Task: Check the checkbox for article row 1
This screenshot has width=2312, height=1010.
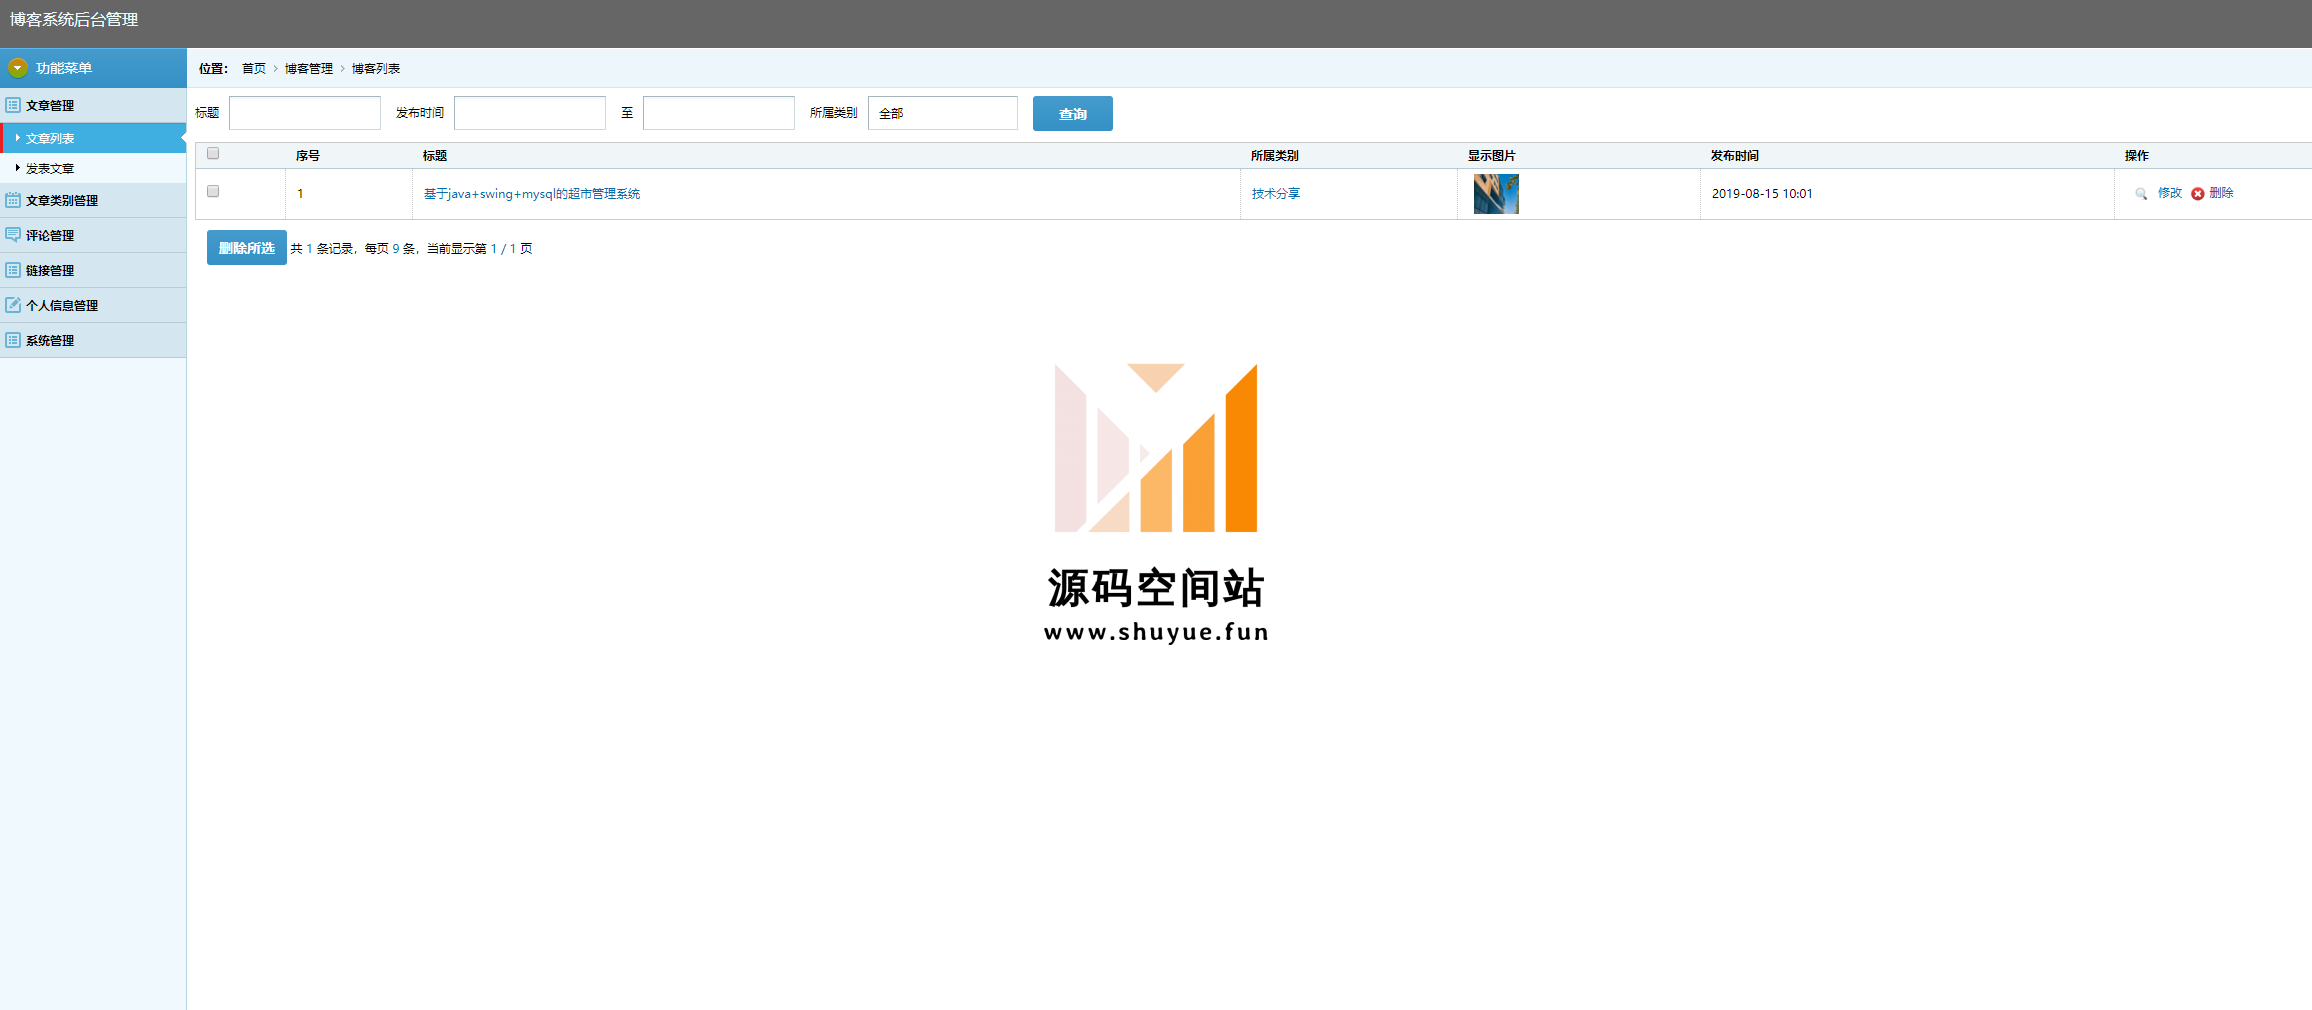Action: tap(213, 191)
